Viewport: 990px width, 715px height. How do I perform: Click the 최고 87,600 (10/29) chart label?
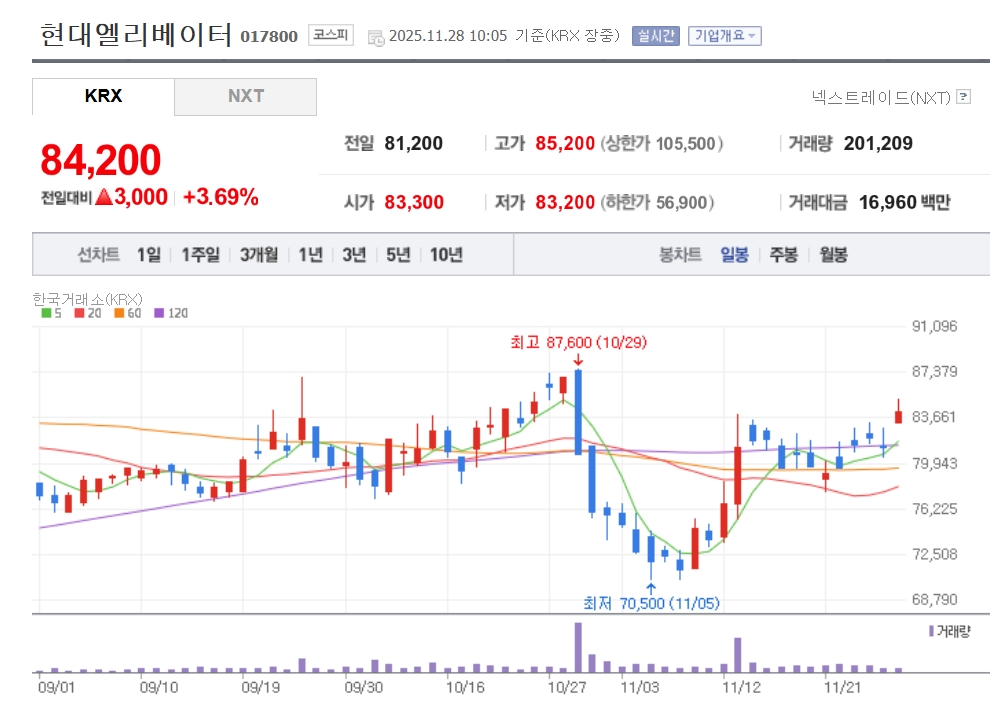pos(578,342)
